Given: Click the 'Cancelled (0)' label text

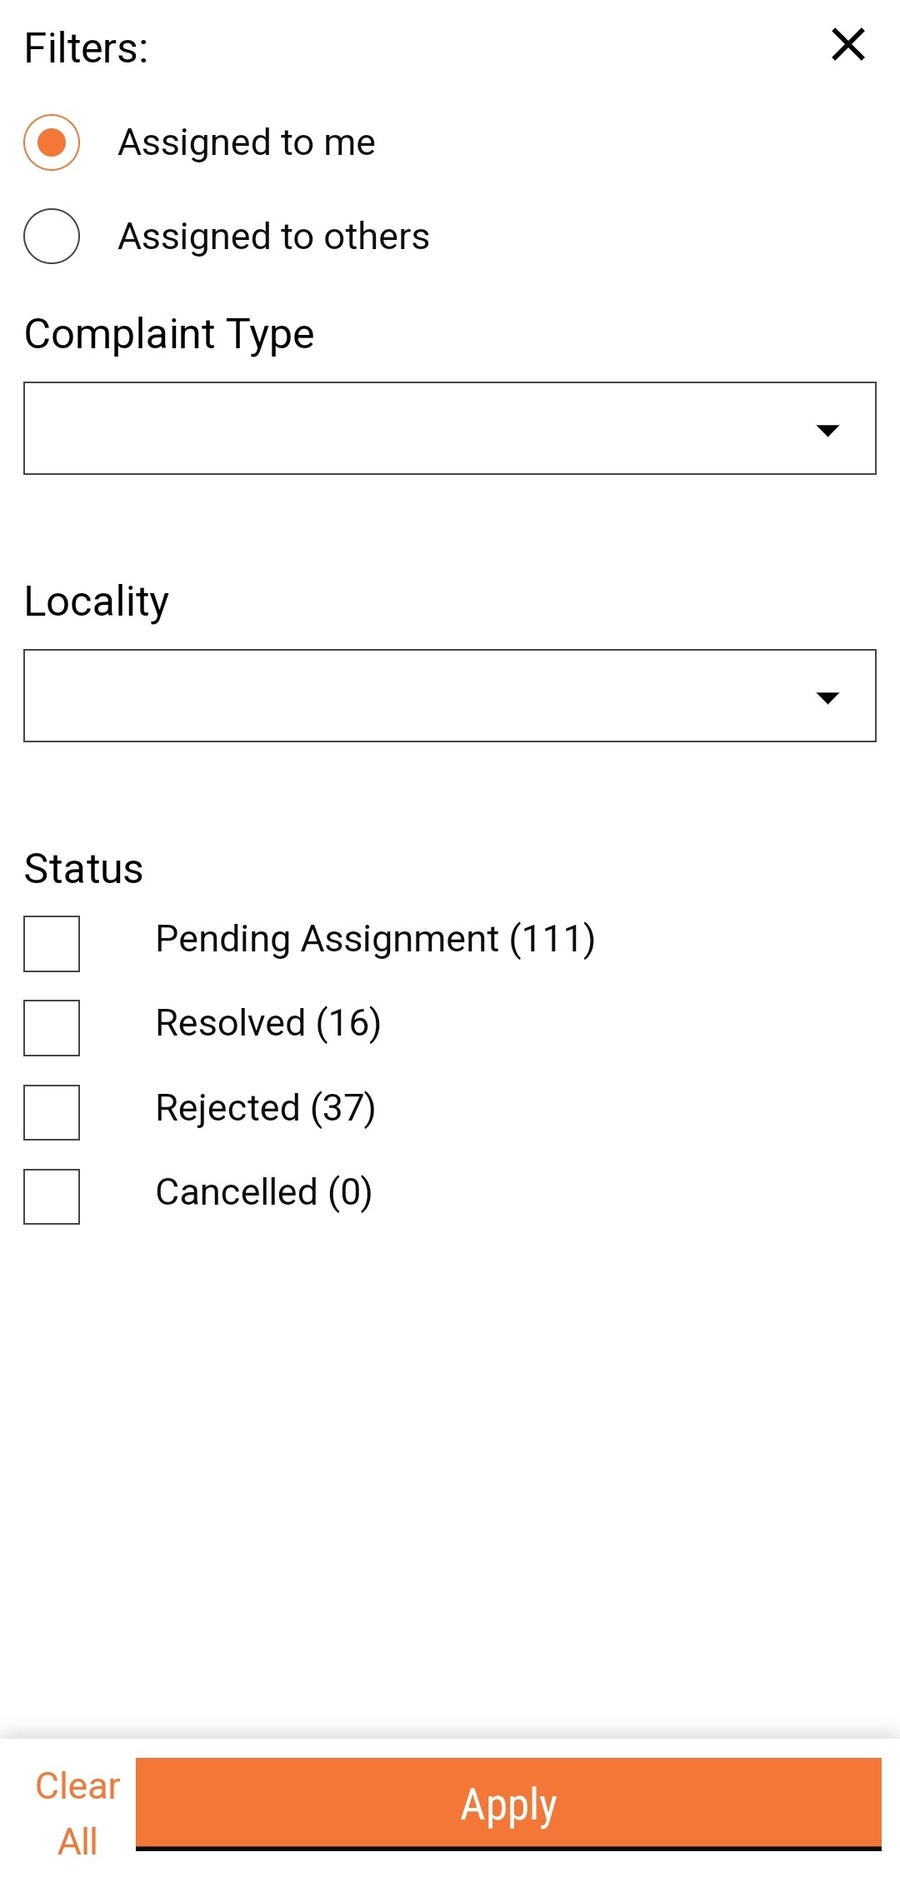Looking at the screenshot, I should pyautogui.click(x=264, y=1192).
